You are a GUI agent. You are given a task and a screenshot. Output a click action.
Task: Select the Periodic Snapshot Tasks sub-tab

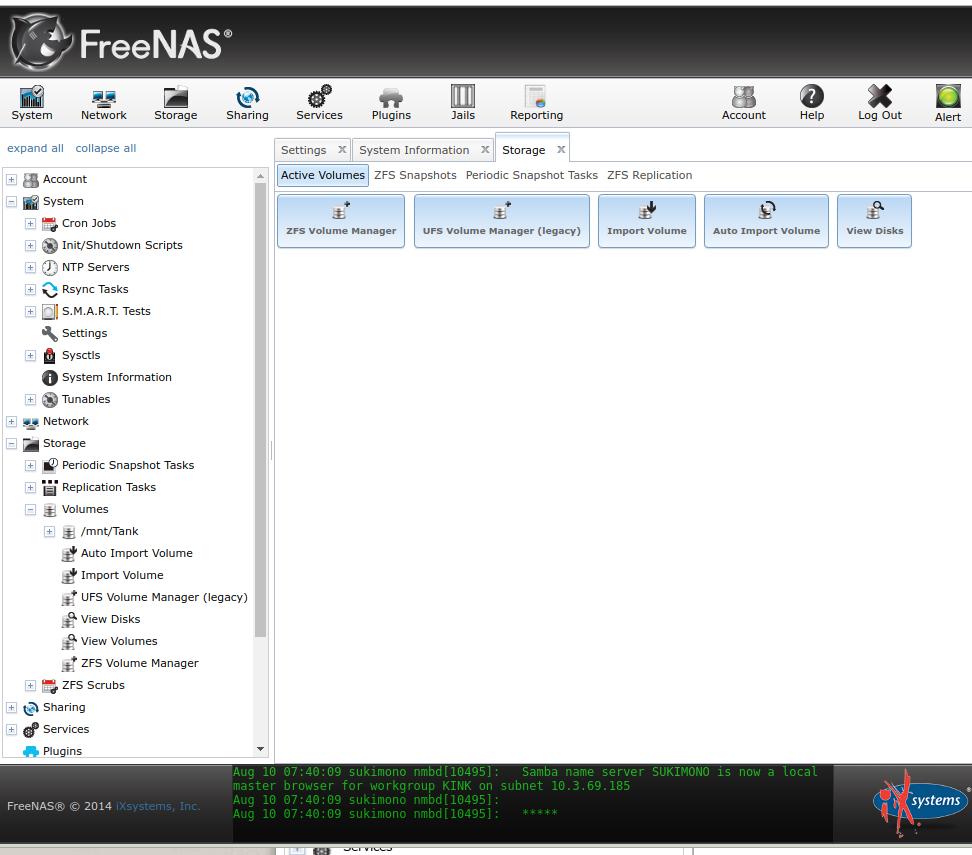(x=532, y=175)
